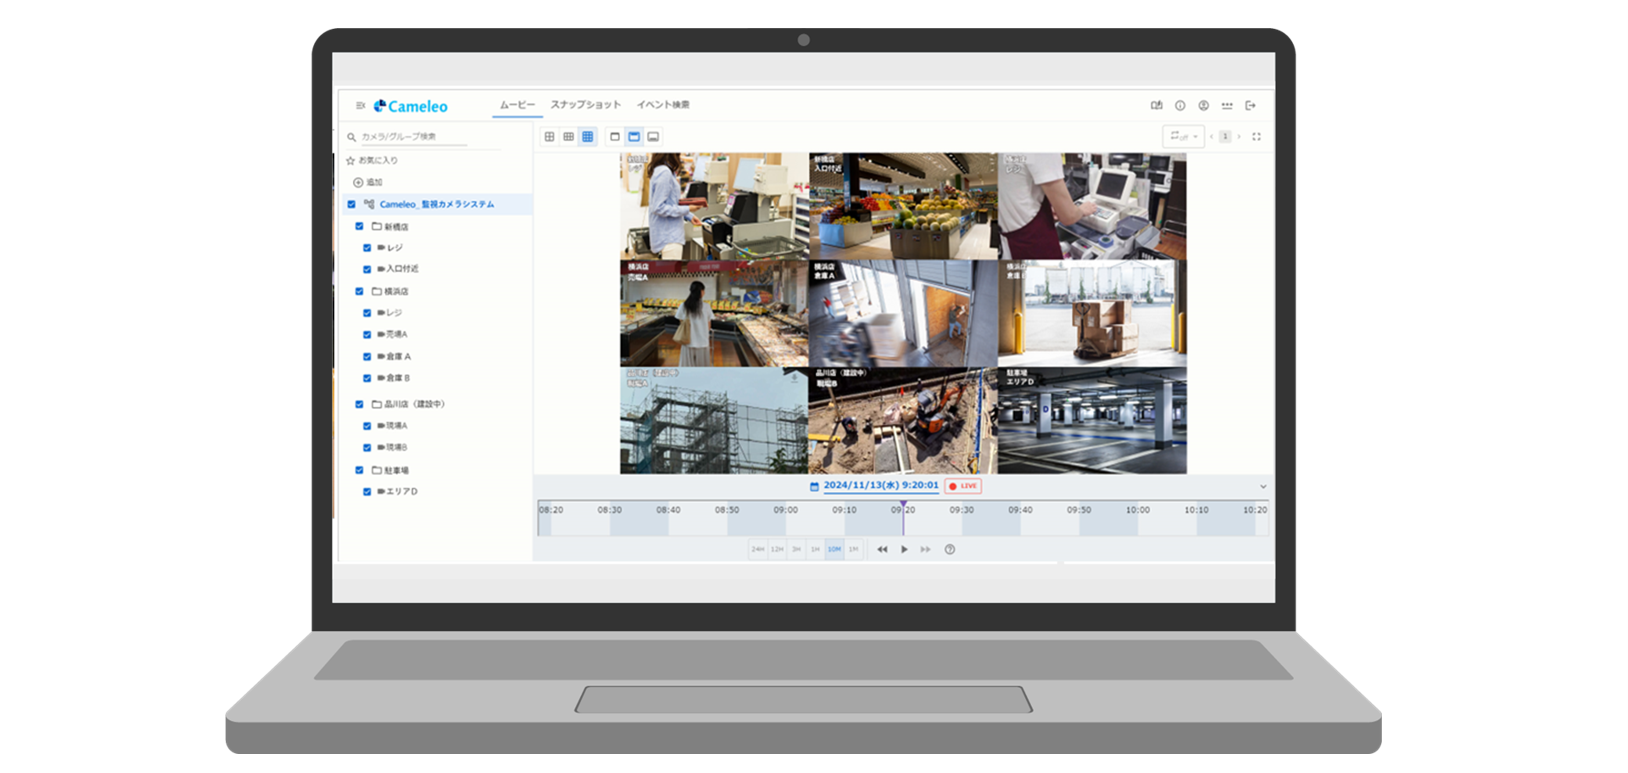Screen dimensions: 1628x773
Task: Toggle the 入口付近 camera checkbox
Action: coord(367,269)
